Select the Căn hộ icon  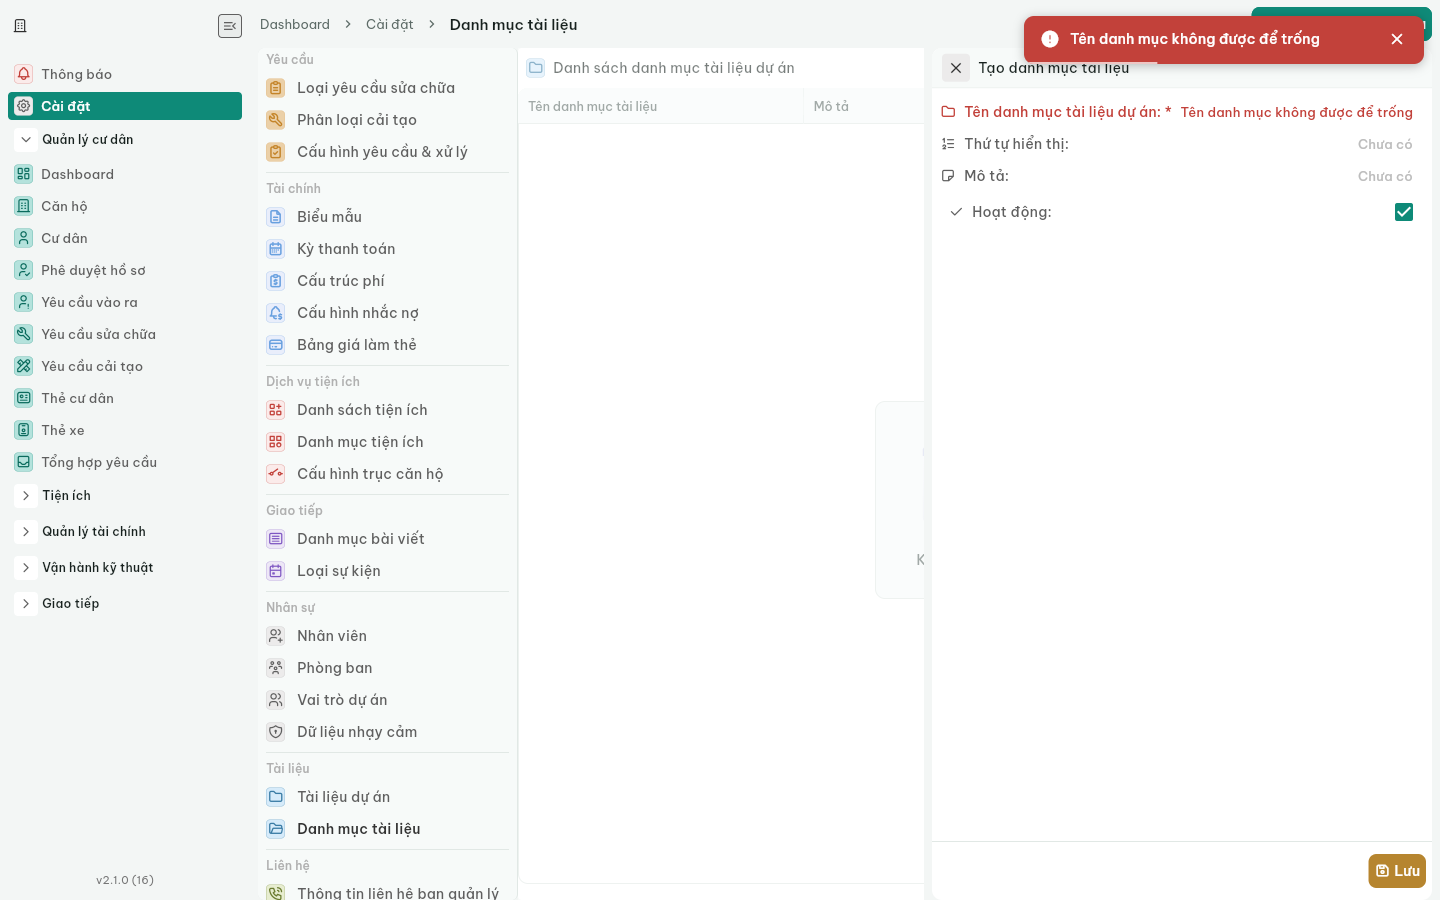point(24,206)
